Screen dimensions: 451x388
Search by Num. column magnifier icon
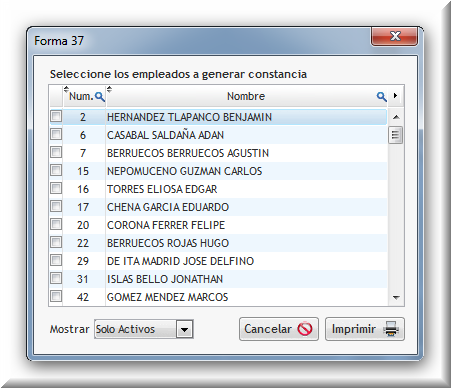coord(100,97)
